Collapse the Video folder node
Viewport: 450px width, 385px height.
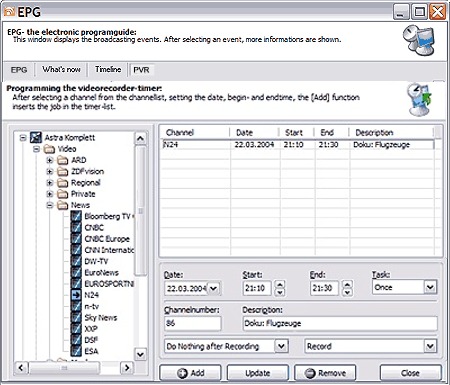[36, 149]
